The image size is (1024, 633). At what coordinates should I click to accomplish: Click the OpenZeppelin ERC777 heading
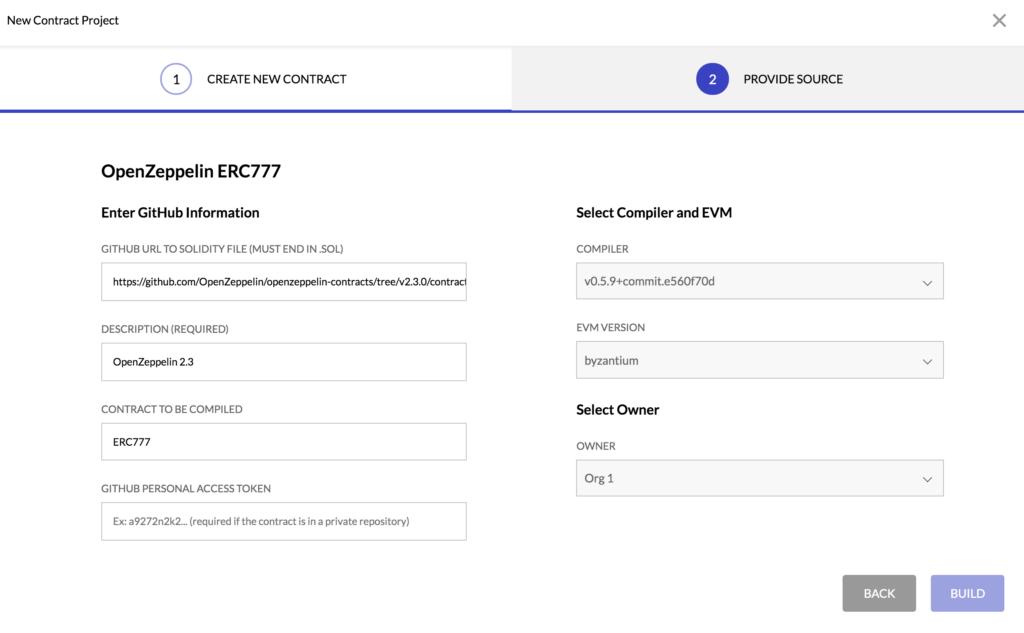click(x=191, y=171)
